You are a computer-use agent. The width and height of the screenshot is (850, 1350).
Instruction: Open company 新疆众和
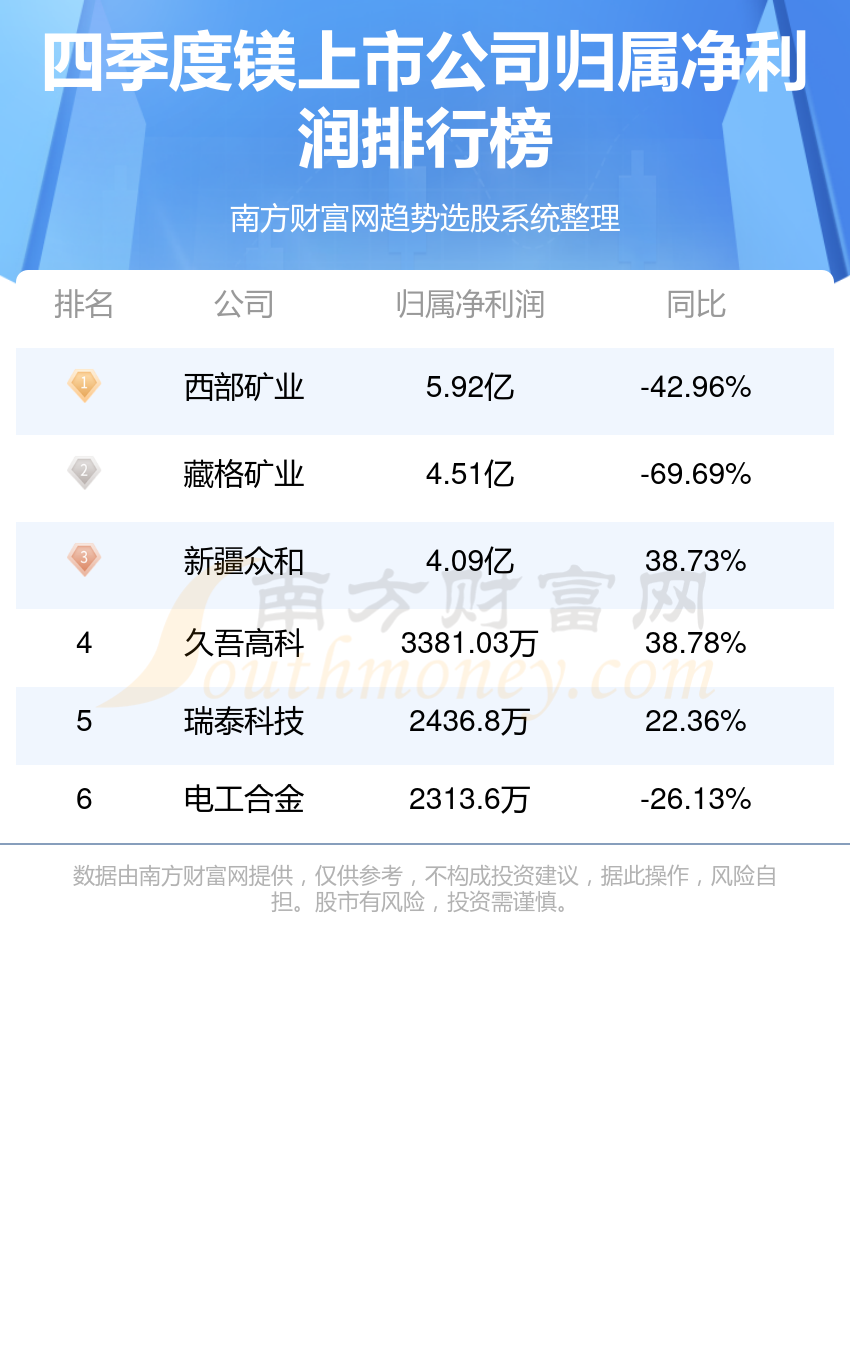pos(244,561)
